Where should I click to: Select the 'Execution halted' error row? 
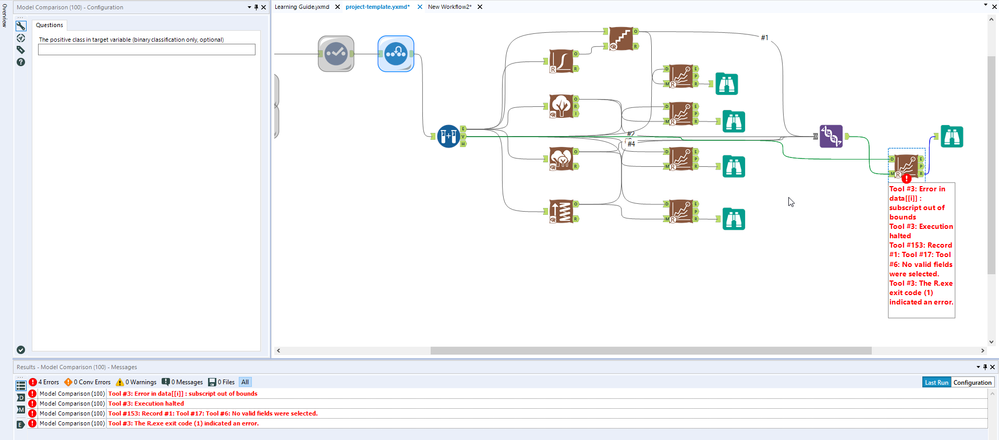pyautogui.click(x=510, y=404)
